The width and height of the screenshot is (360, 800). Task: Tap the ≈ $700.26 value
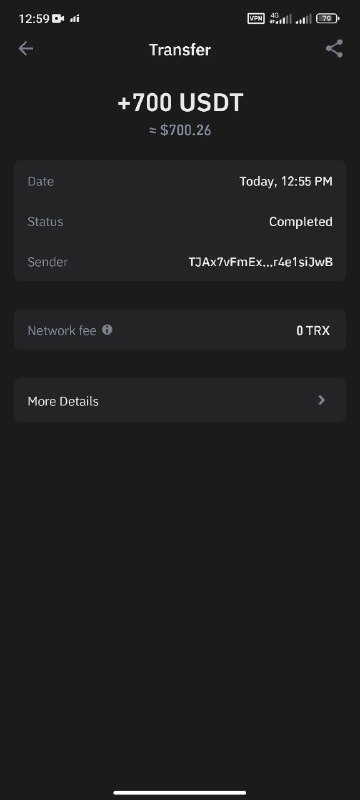click(180, 131)
